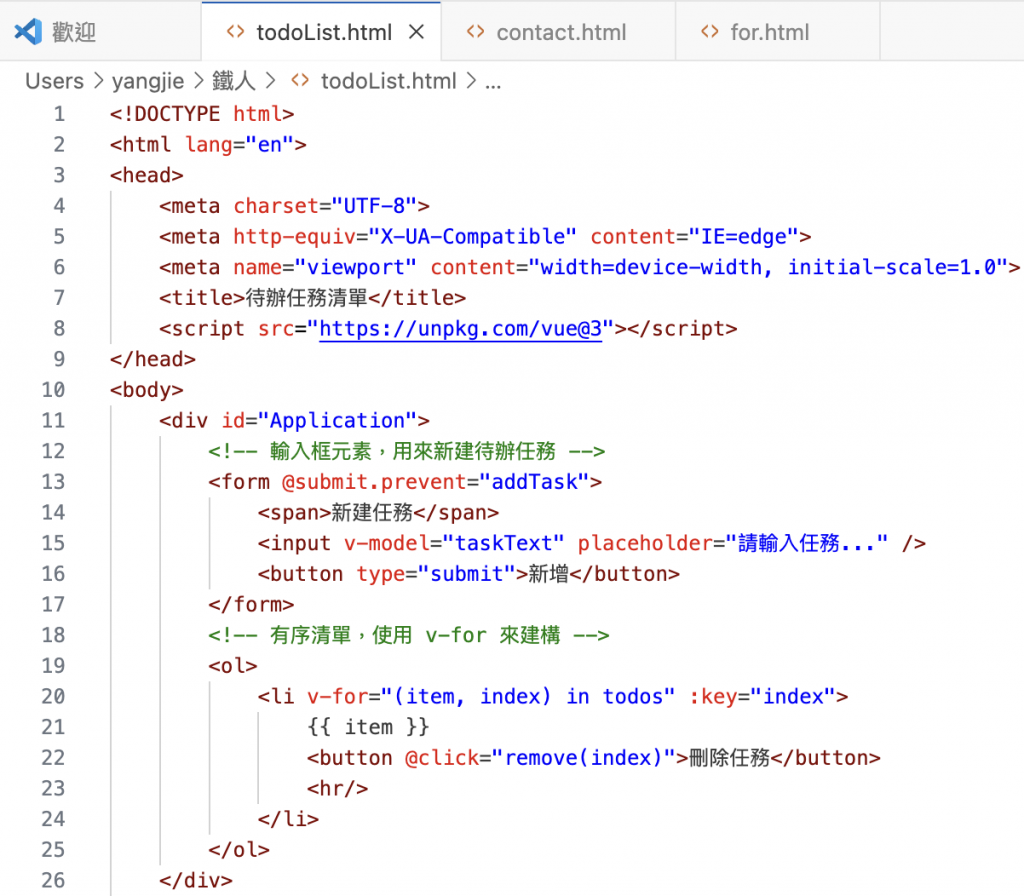Click the HTML file icon on for.html tab
Image resolution: width=1024 pixels, height=896 pixels.
pos(709,31)
